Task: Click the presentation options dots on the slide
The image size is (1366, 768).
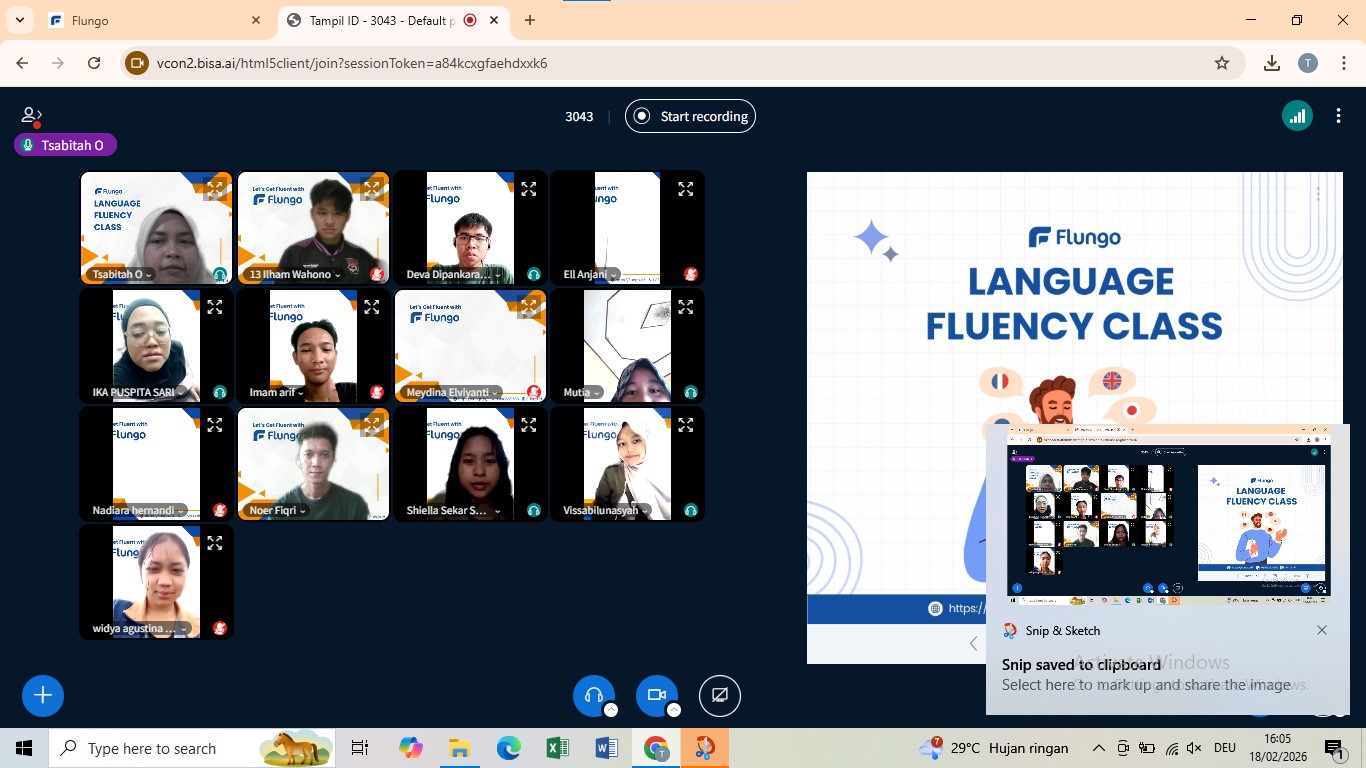Action: [1318, 194]
